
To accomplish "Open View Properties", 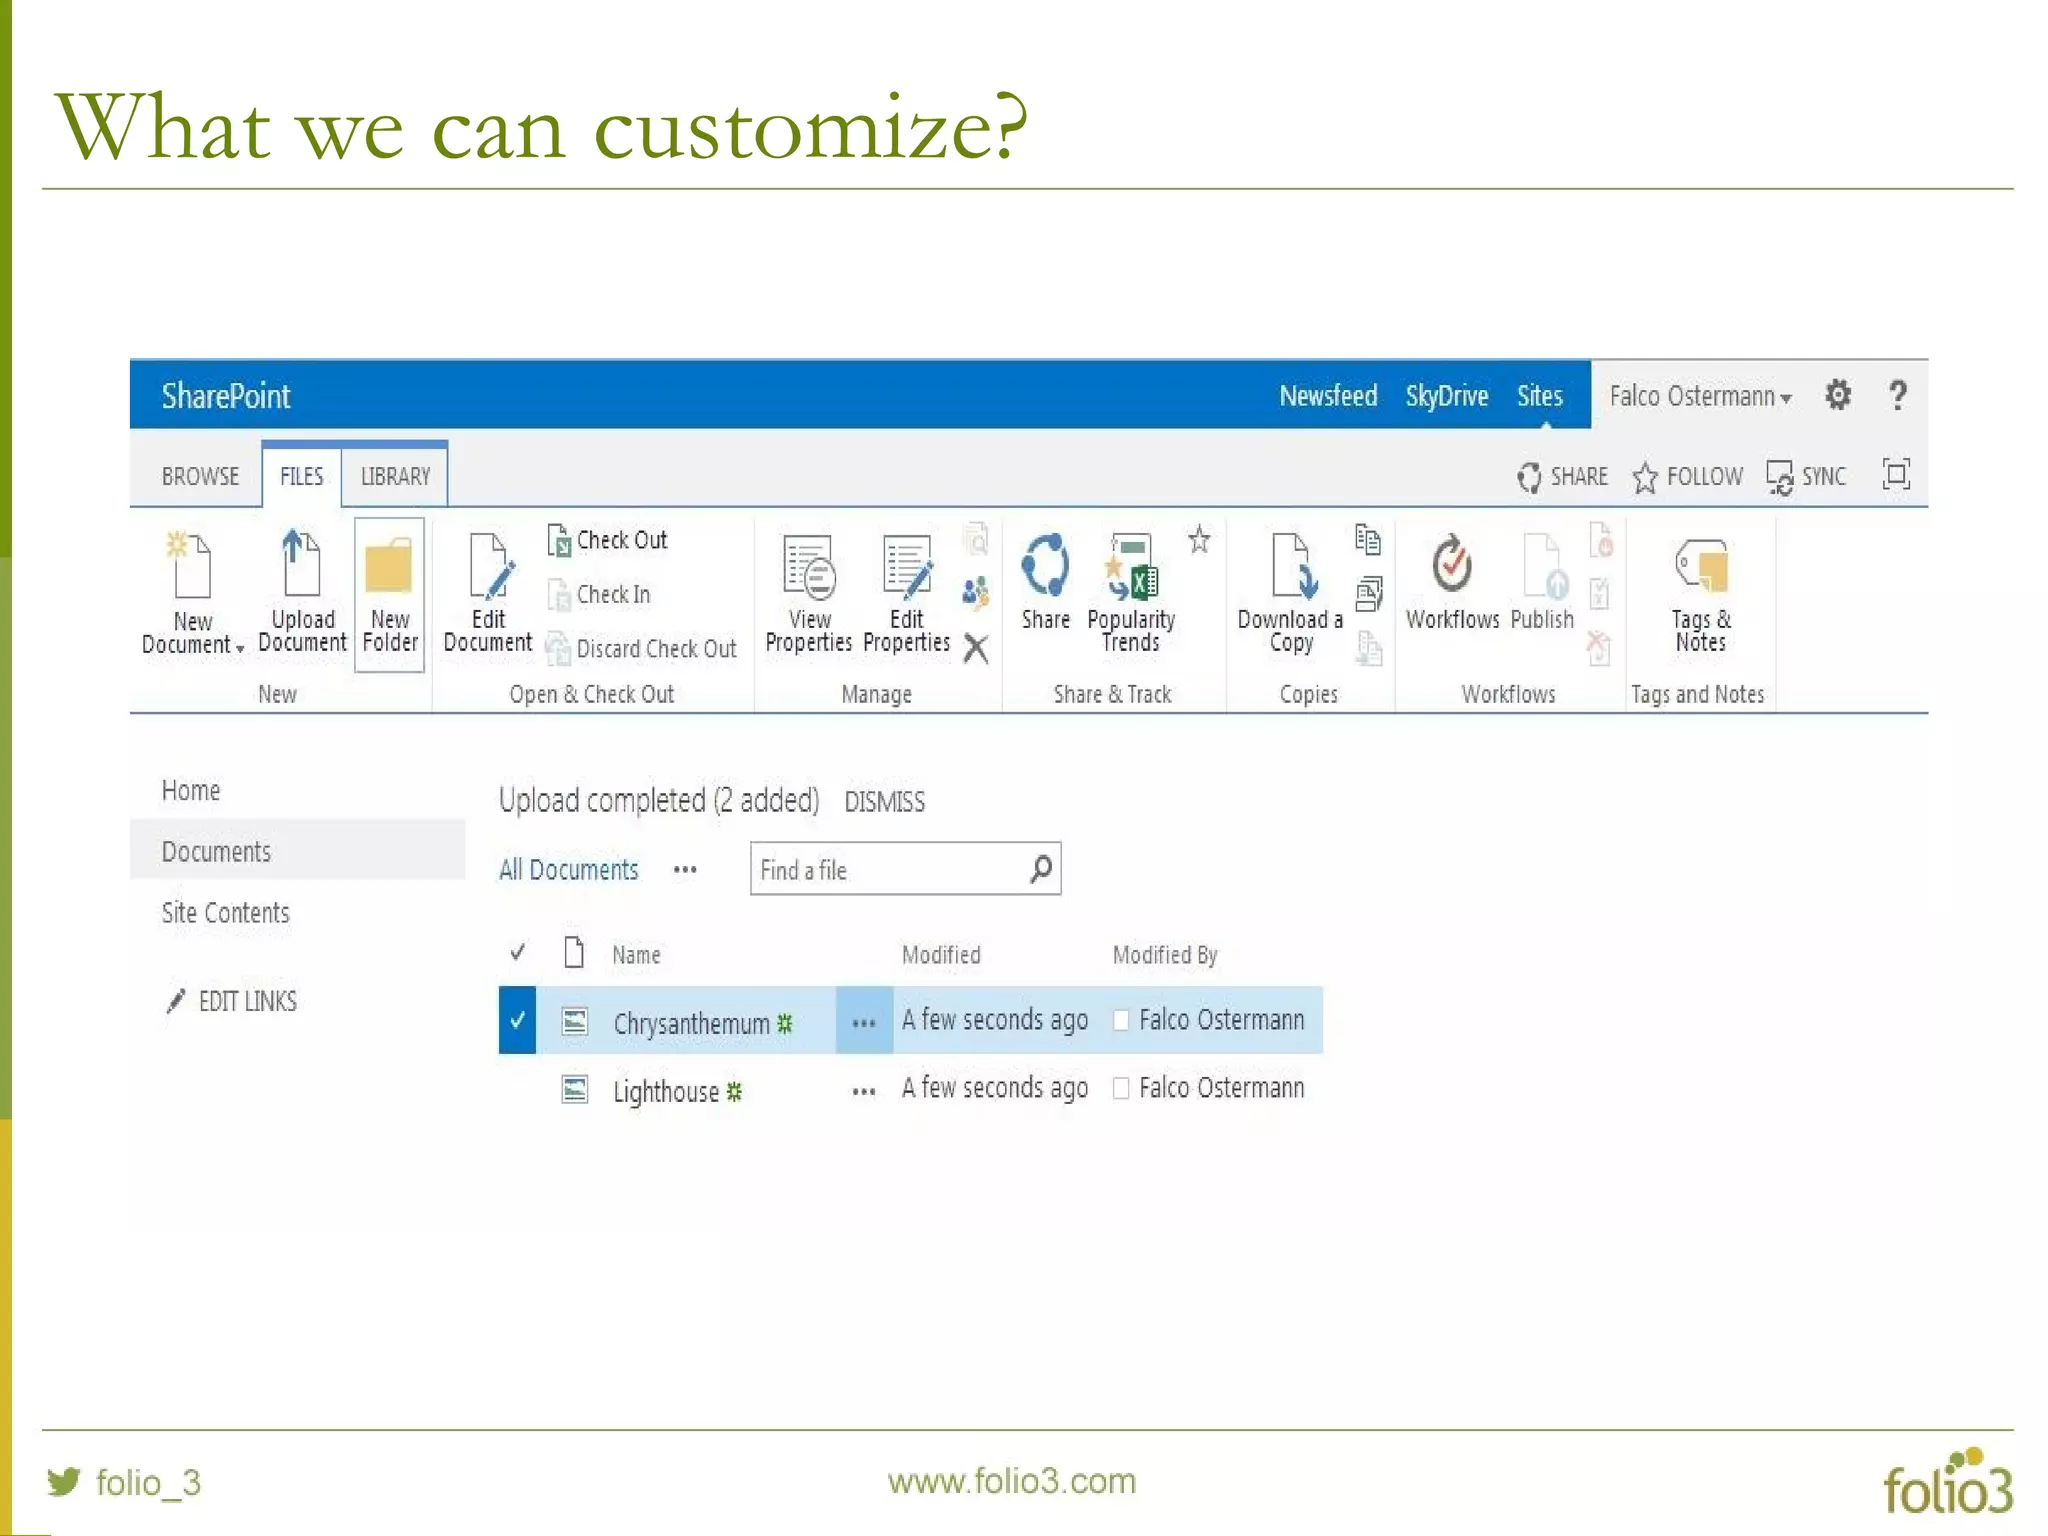I will tap(808, 594).
